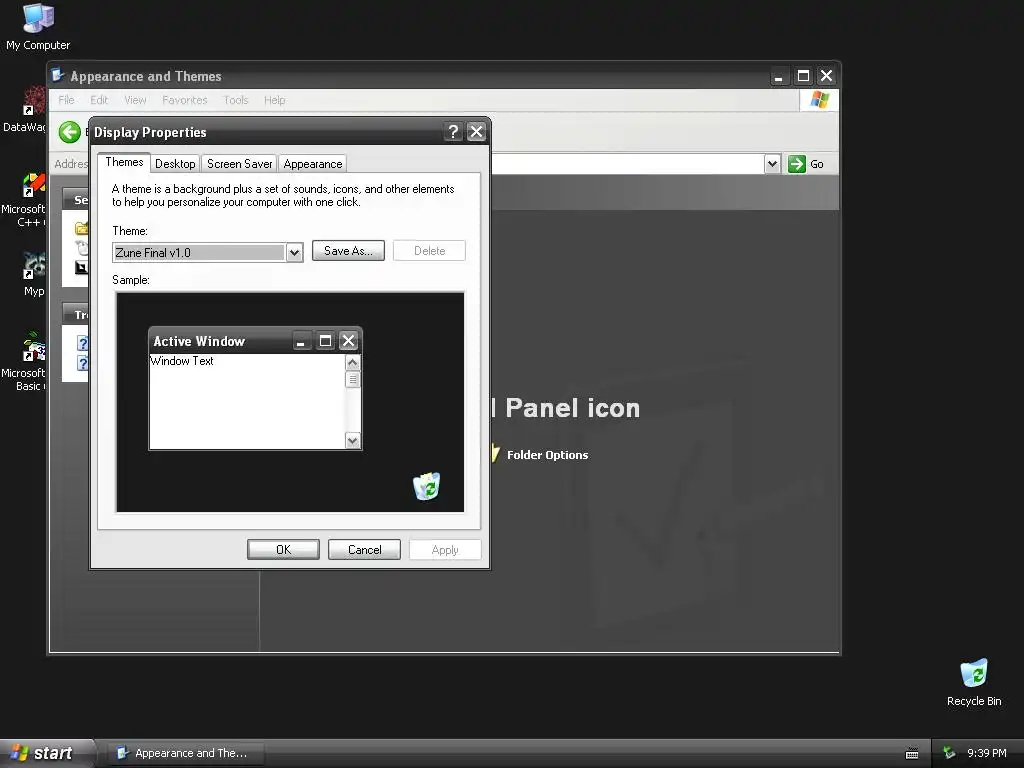Click the Recycle Bin icon in theme sample
The width and height of the screenshot is (1024, 768).
tap(426, 486)
